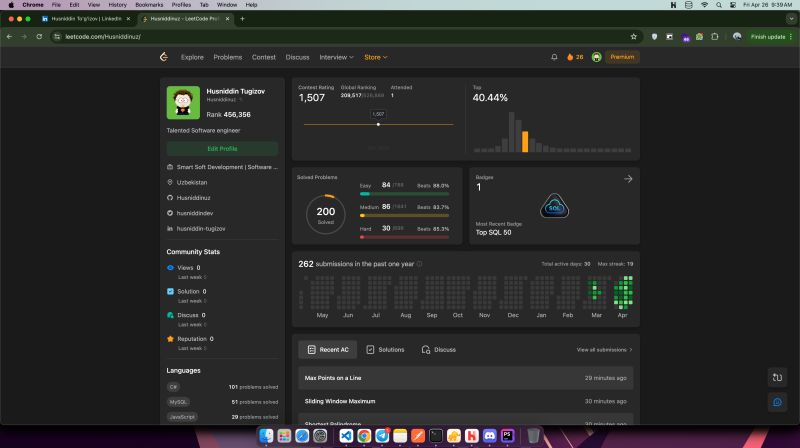
Task: Click Smart Soft Development company text
Action: click(227, 167)
